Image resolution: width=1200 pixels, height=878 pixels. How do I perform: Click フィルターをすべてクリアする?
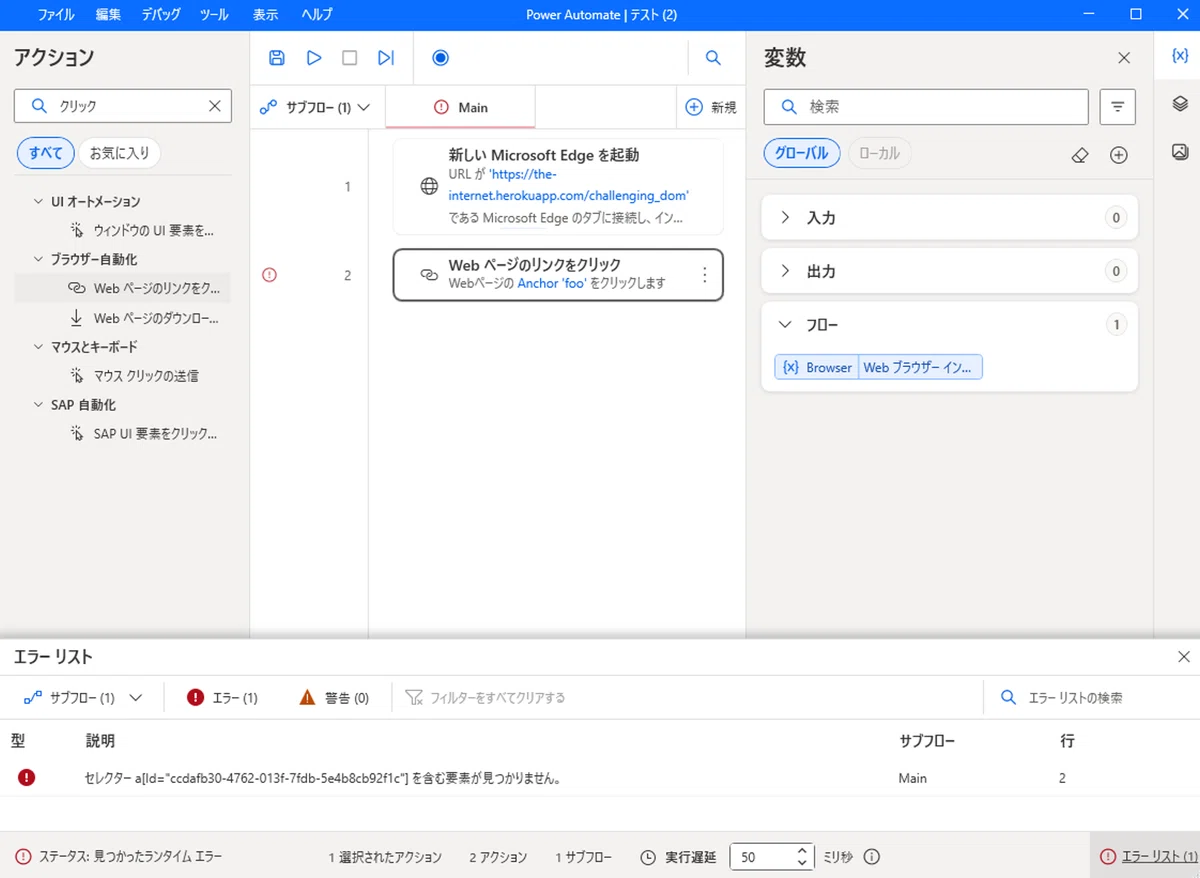pos(486,698)
